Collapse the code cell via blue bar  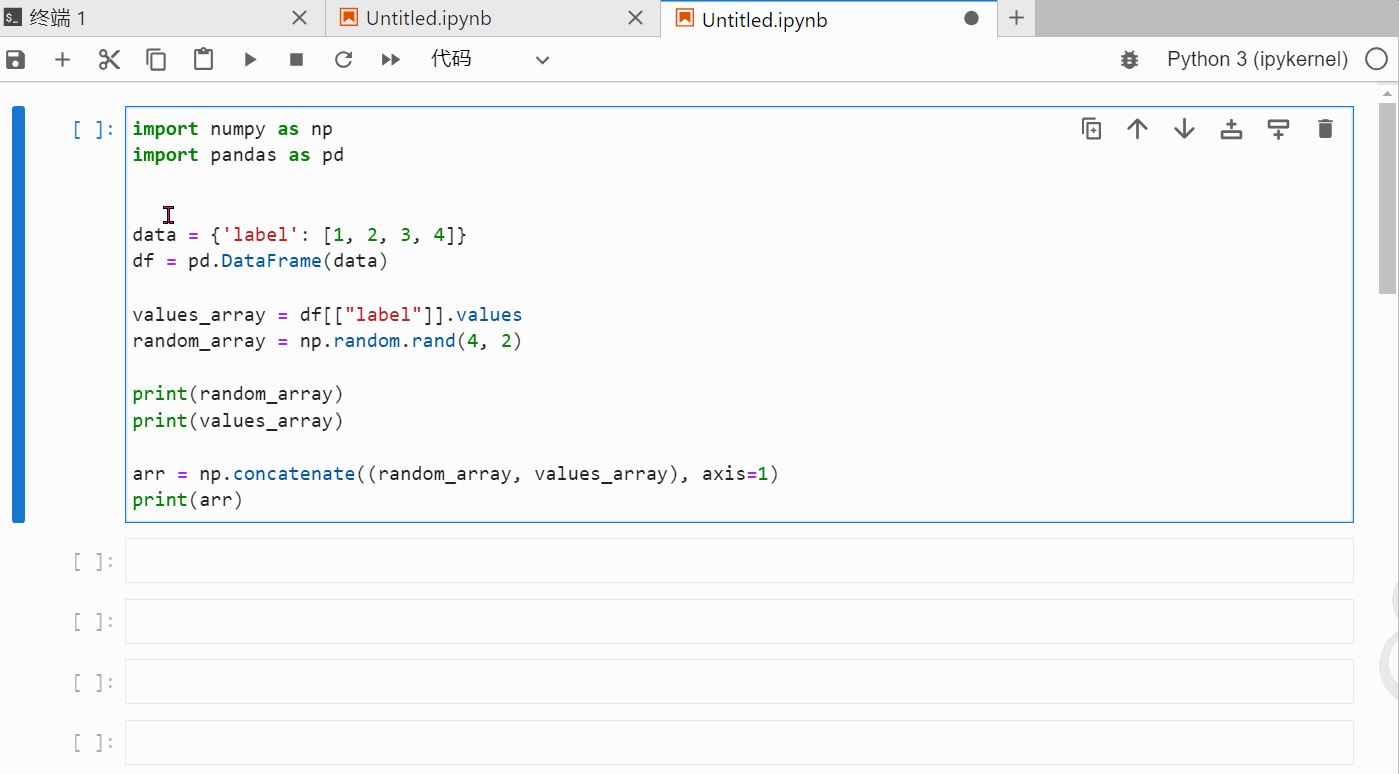pyautogui.click(x=18, y=314)
